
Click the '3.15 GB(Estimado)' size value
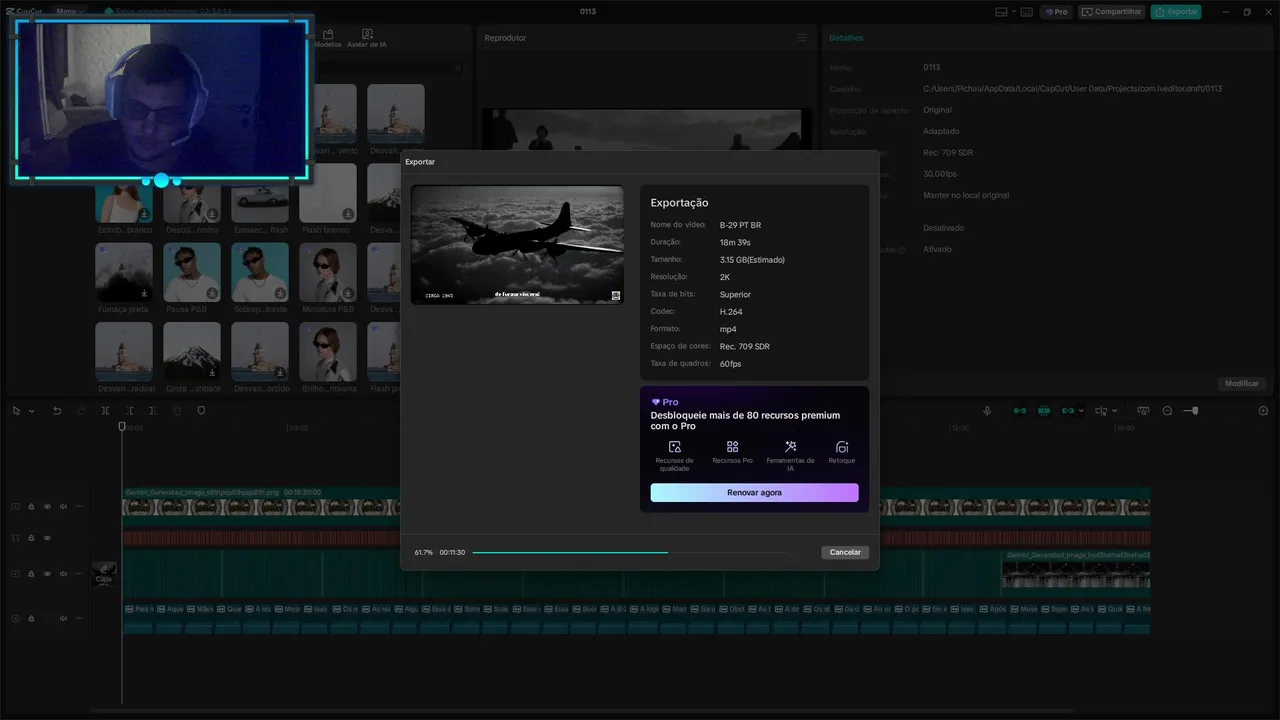pyautogui.click(x=752, y=259)
